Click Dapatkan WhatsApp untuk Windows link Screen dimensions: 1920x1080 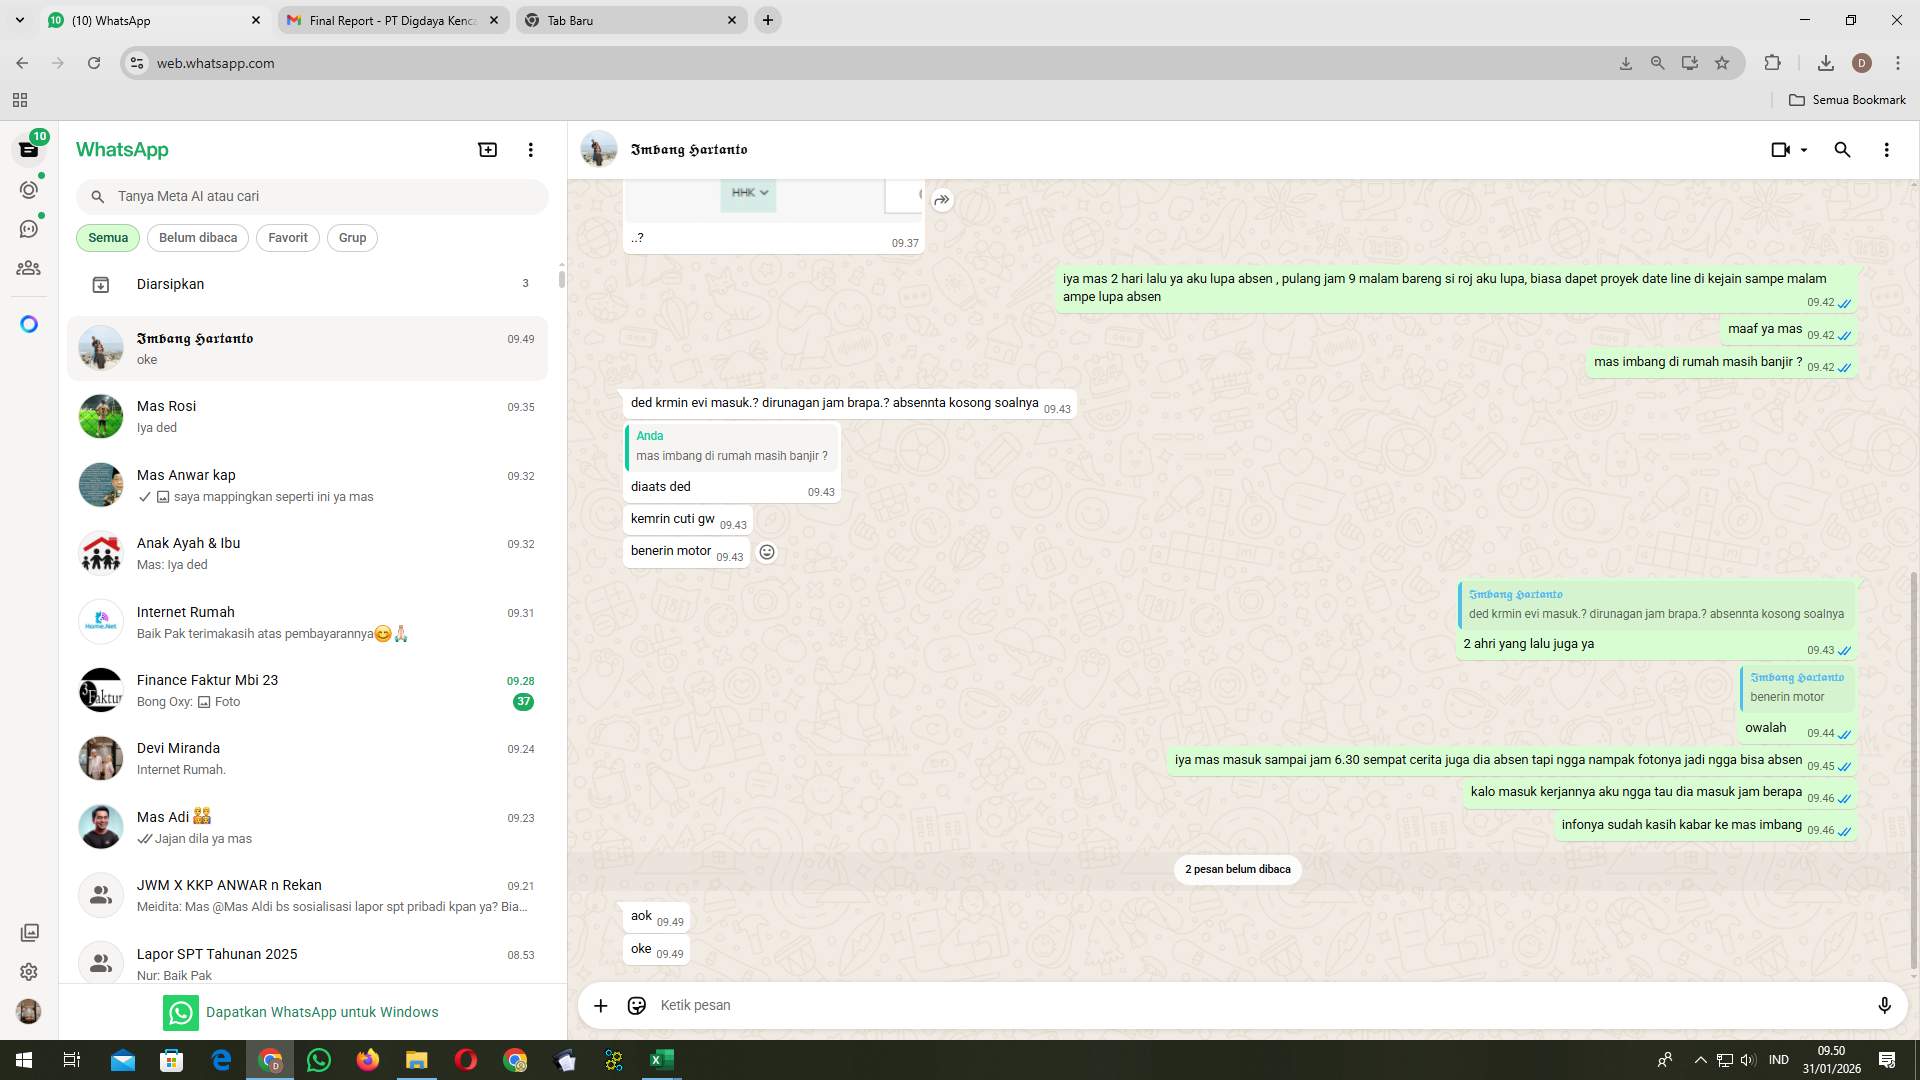pos(322,1011)
